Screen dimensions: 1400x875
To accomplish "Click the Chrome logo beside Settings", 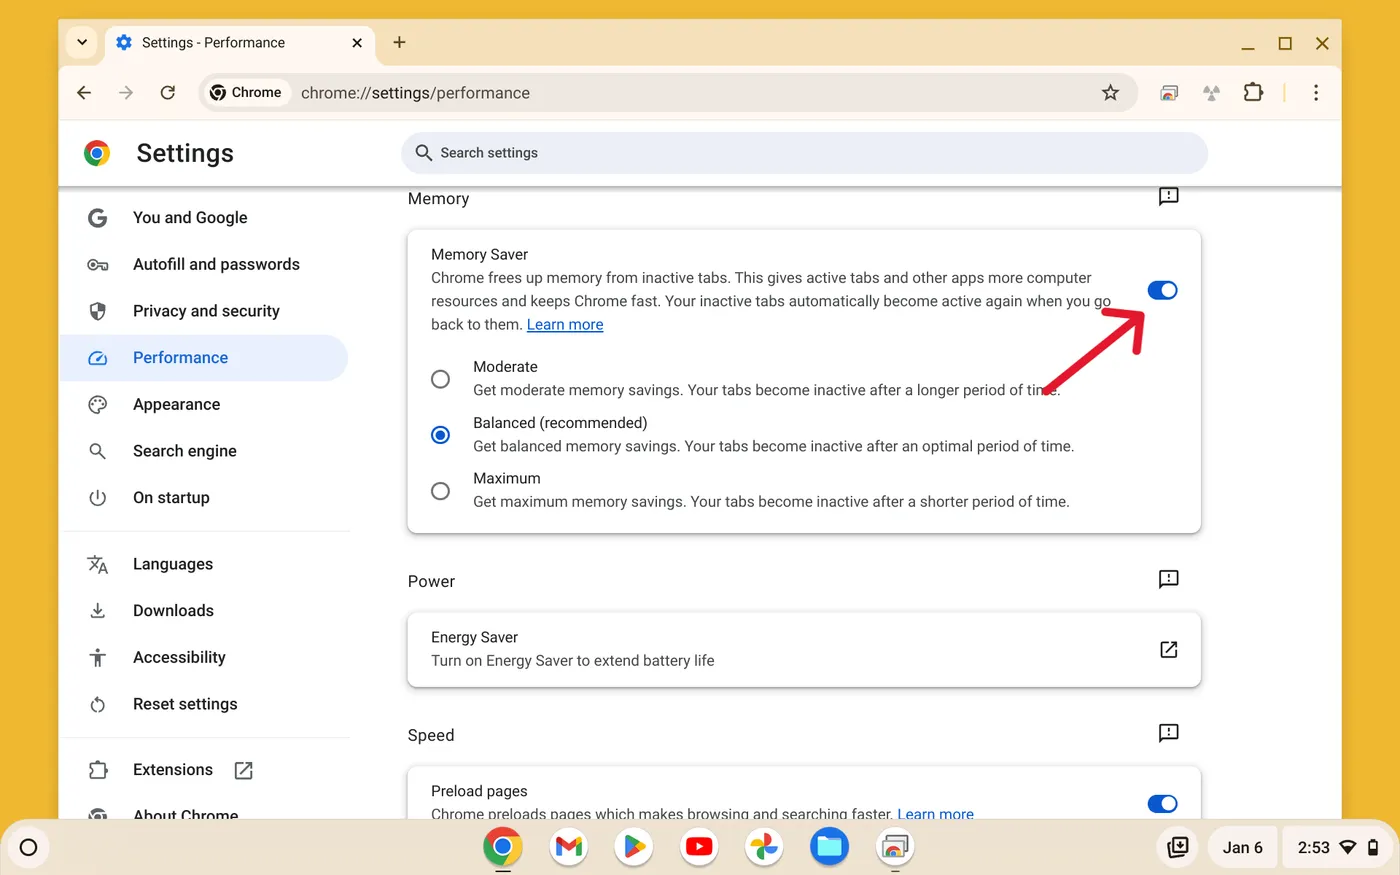I will (97, 153).
